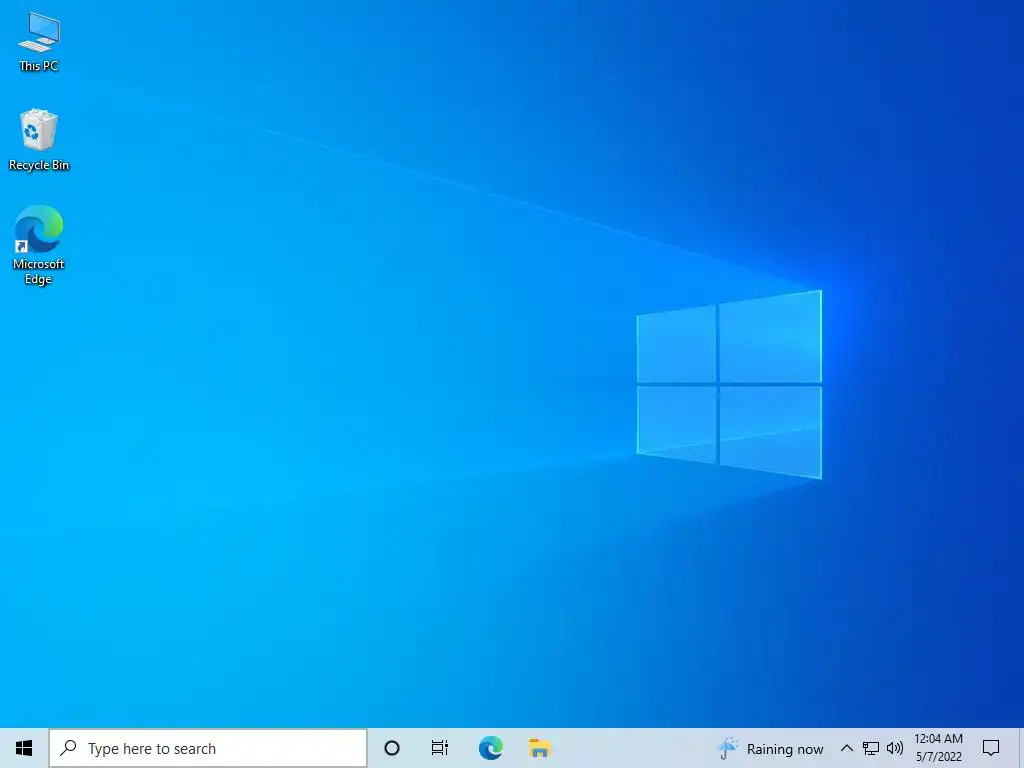Open the clock showing 12:04 AM
This screenshot has width=1024, height=768.
pyautogui.click(x=938, y=748)
